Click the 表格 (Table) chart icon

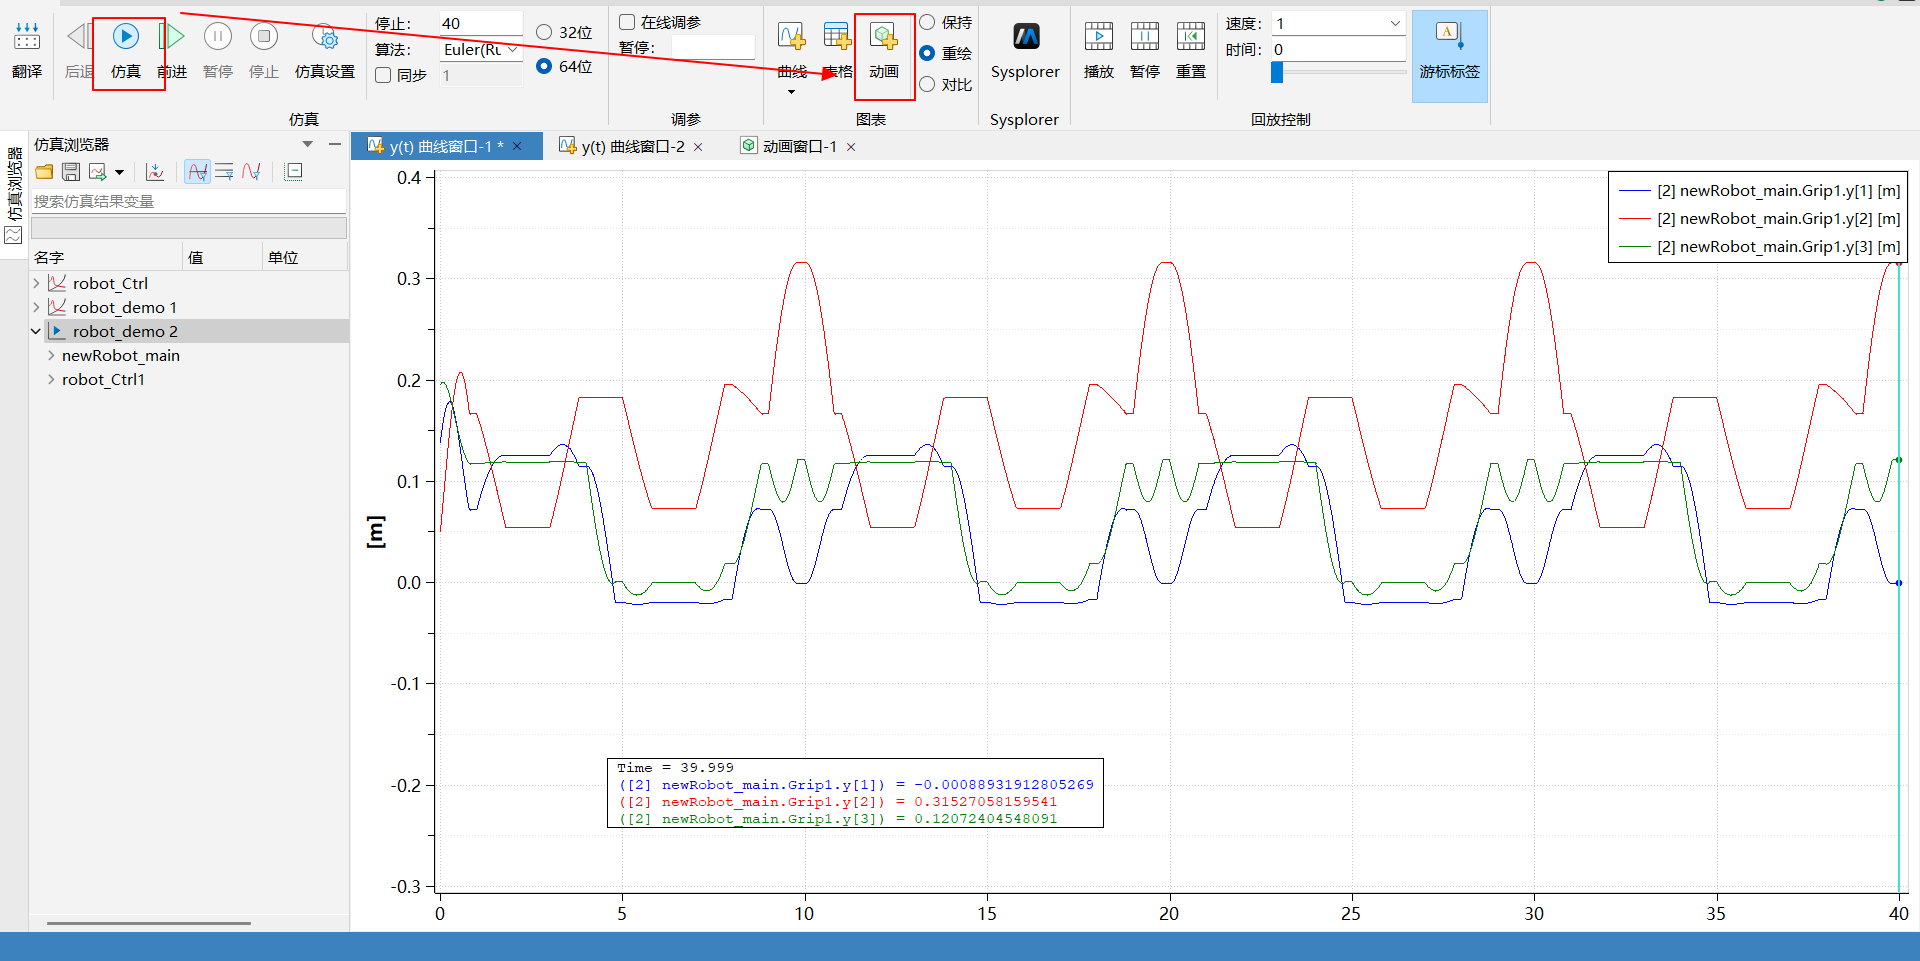pos(837,38)
